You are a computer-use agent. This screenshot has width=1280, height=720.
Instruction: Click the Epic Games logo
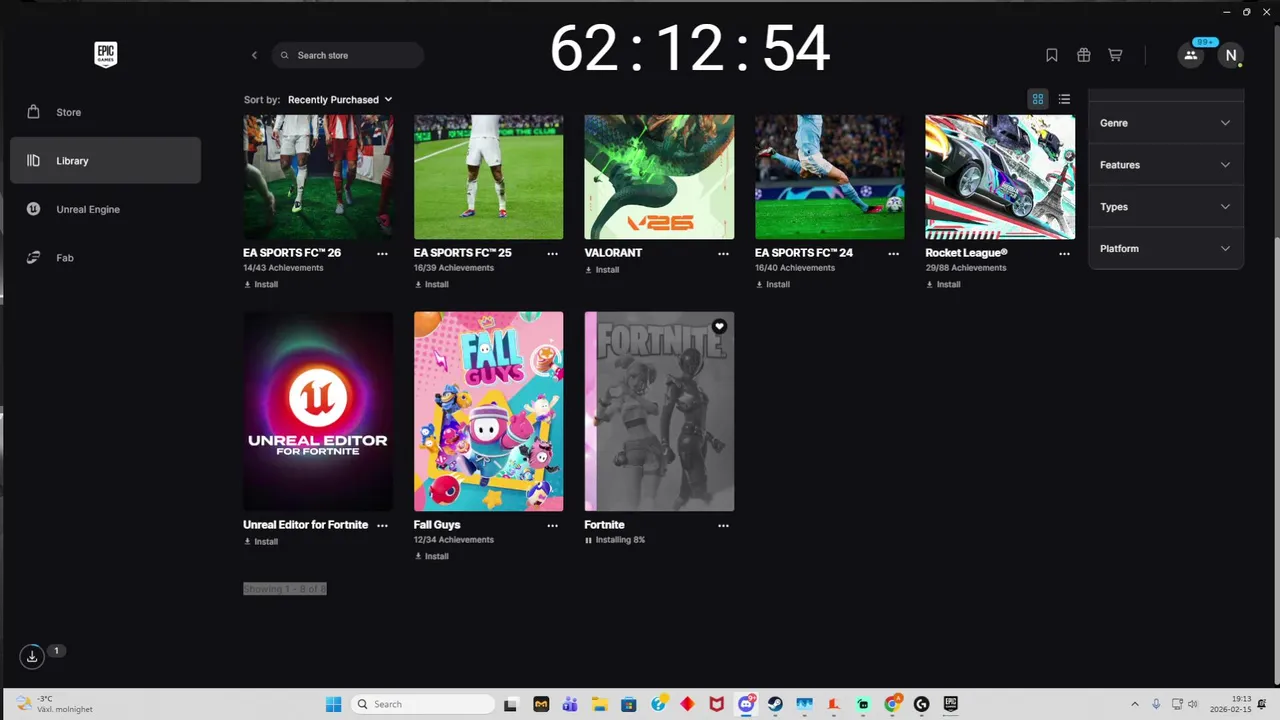pyautogui.click(x=106, y=55)
